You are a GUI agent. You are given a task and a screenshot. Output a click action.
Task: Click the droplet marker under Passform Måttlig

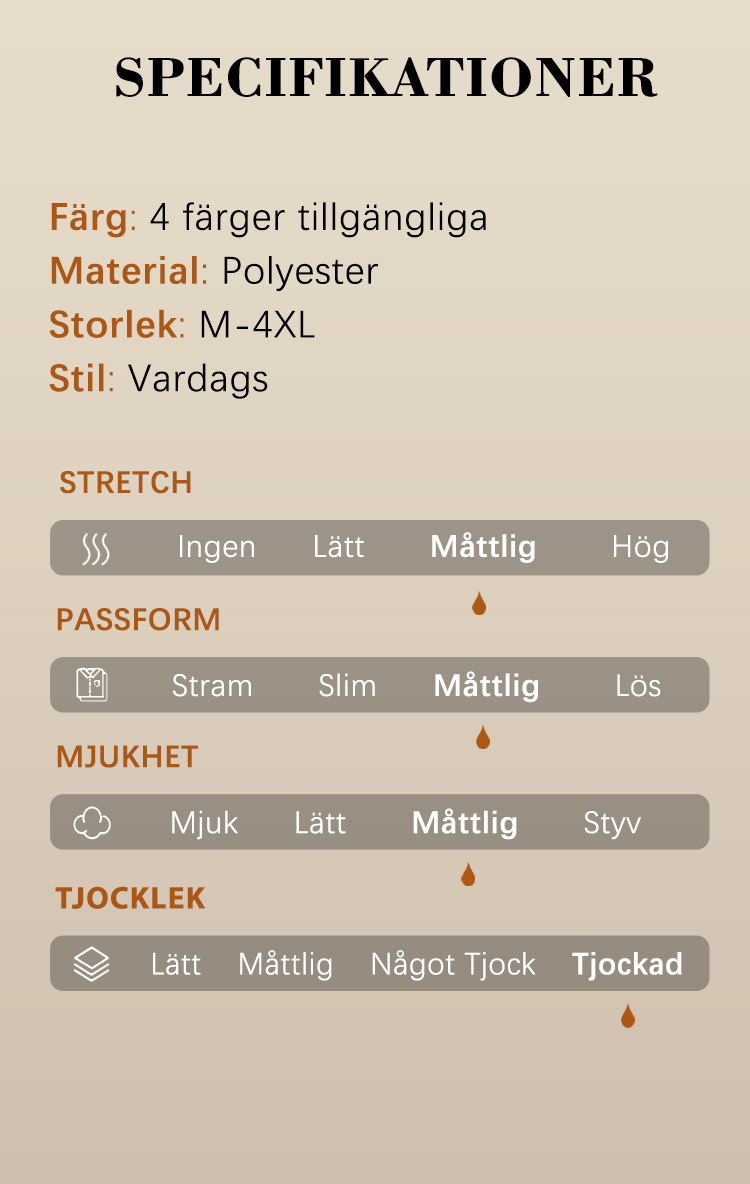pos(483,737)
